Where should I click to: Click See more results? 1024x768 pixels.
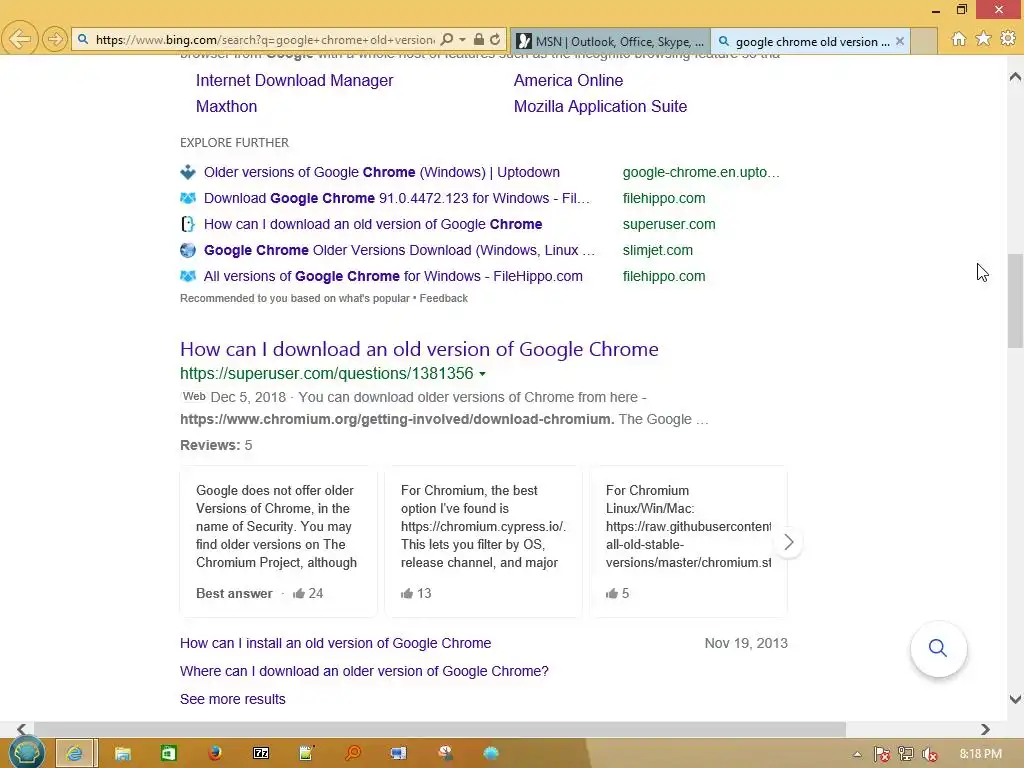tap(232, 699)
